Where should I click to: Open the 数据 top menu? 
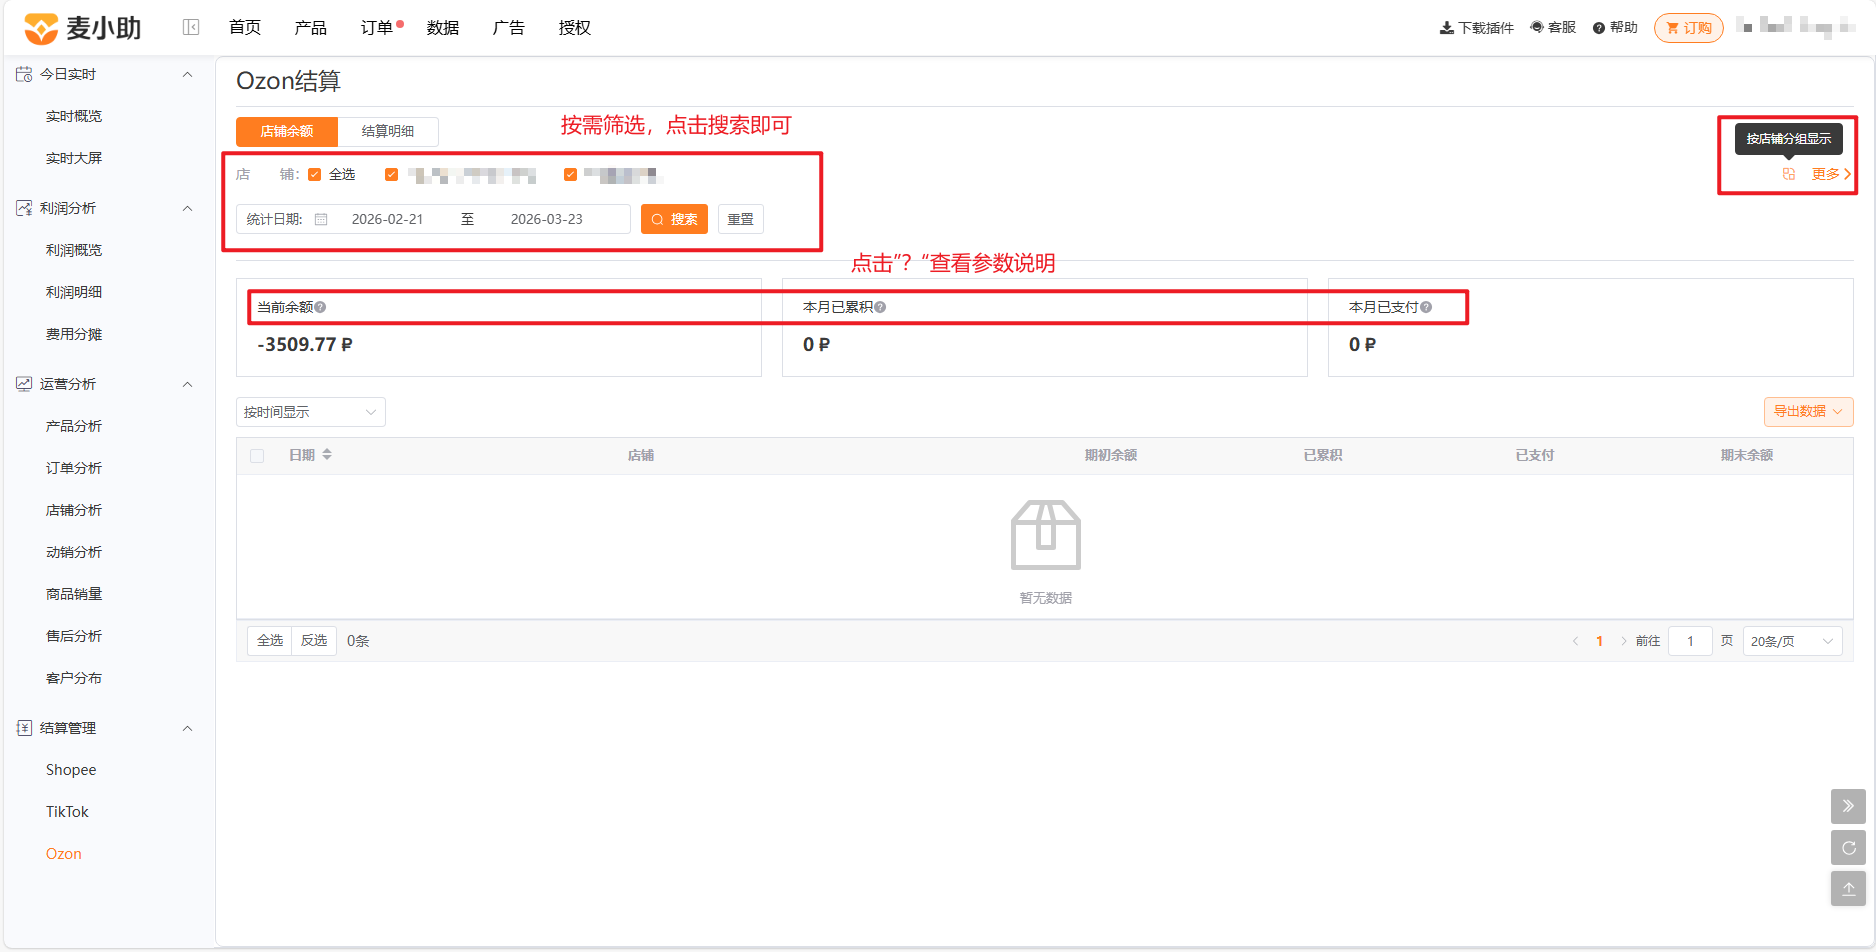tap(443, 28)
